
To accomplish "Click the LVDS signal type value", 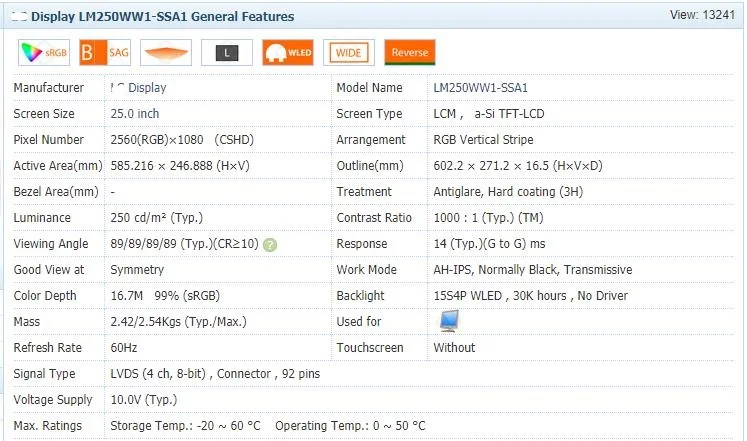I will [214, 374].
